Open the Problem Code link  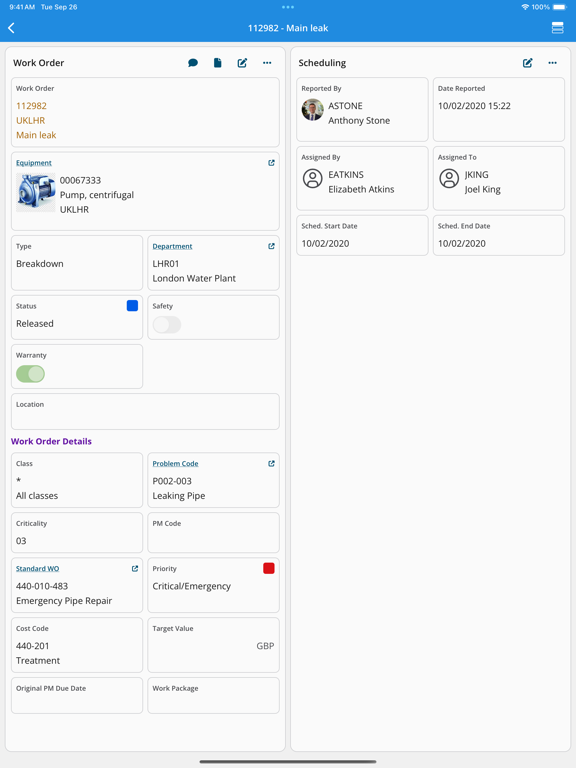point(175,463)
